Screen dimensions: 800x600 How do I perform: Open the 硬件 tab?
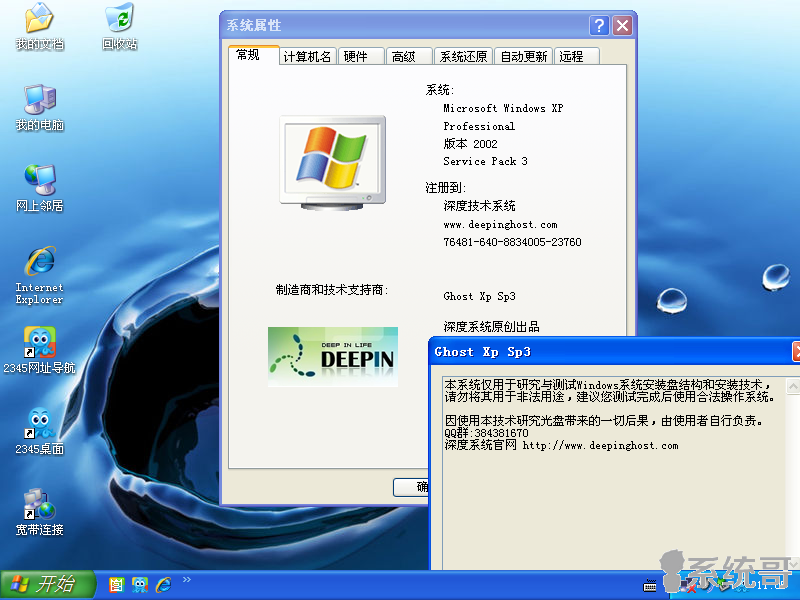360,56
